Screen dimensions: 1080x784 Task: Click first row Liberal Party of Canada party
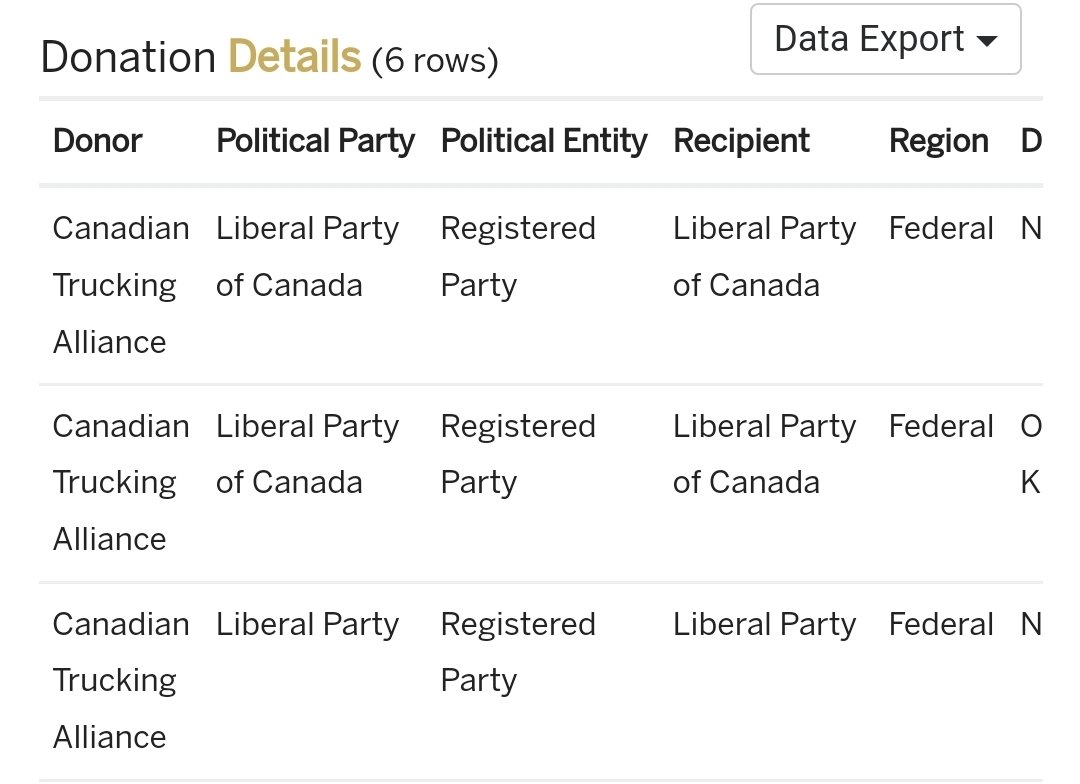coord(307,257)
